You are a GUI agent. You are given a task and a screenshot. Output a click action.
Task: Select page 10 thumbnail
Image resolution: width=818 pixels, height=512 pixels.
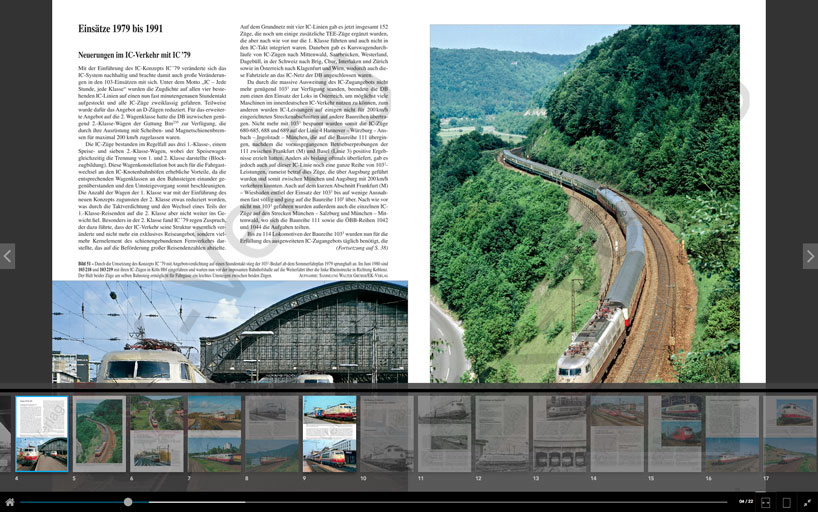pyautogui.click(x=387, y=433)
